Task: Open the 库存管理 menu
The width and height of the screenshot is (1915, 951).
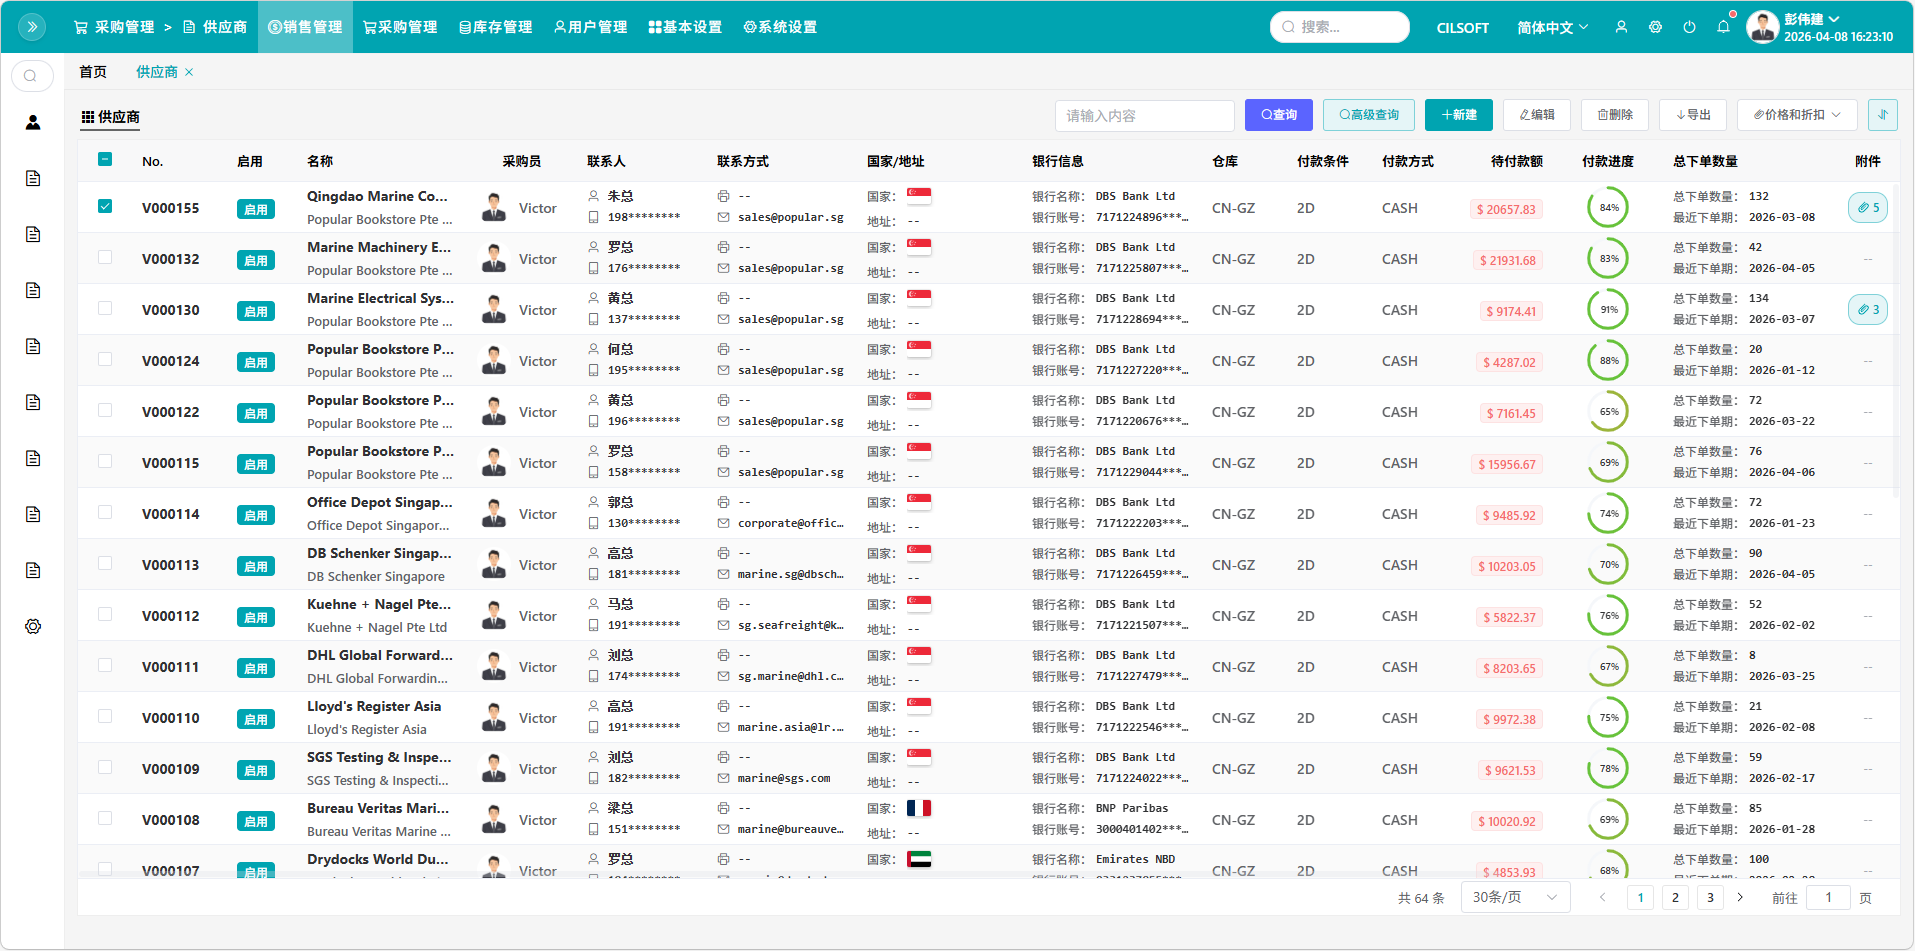Action: (495, 27)
